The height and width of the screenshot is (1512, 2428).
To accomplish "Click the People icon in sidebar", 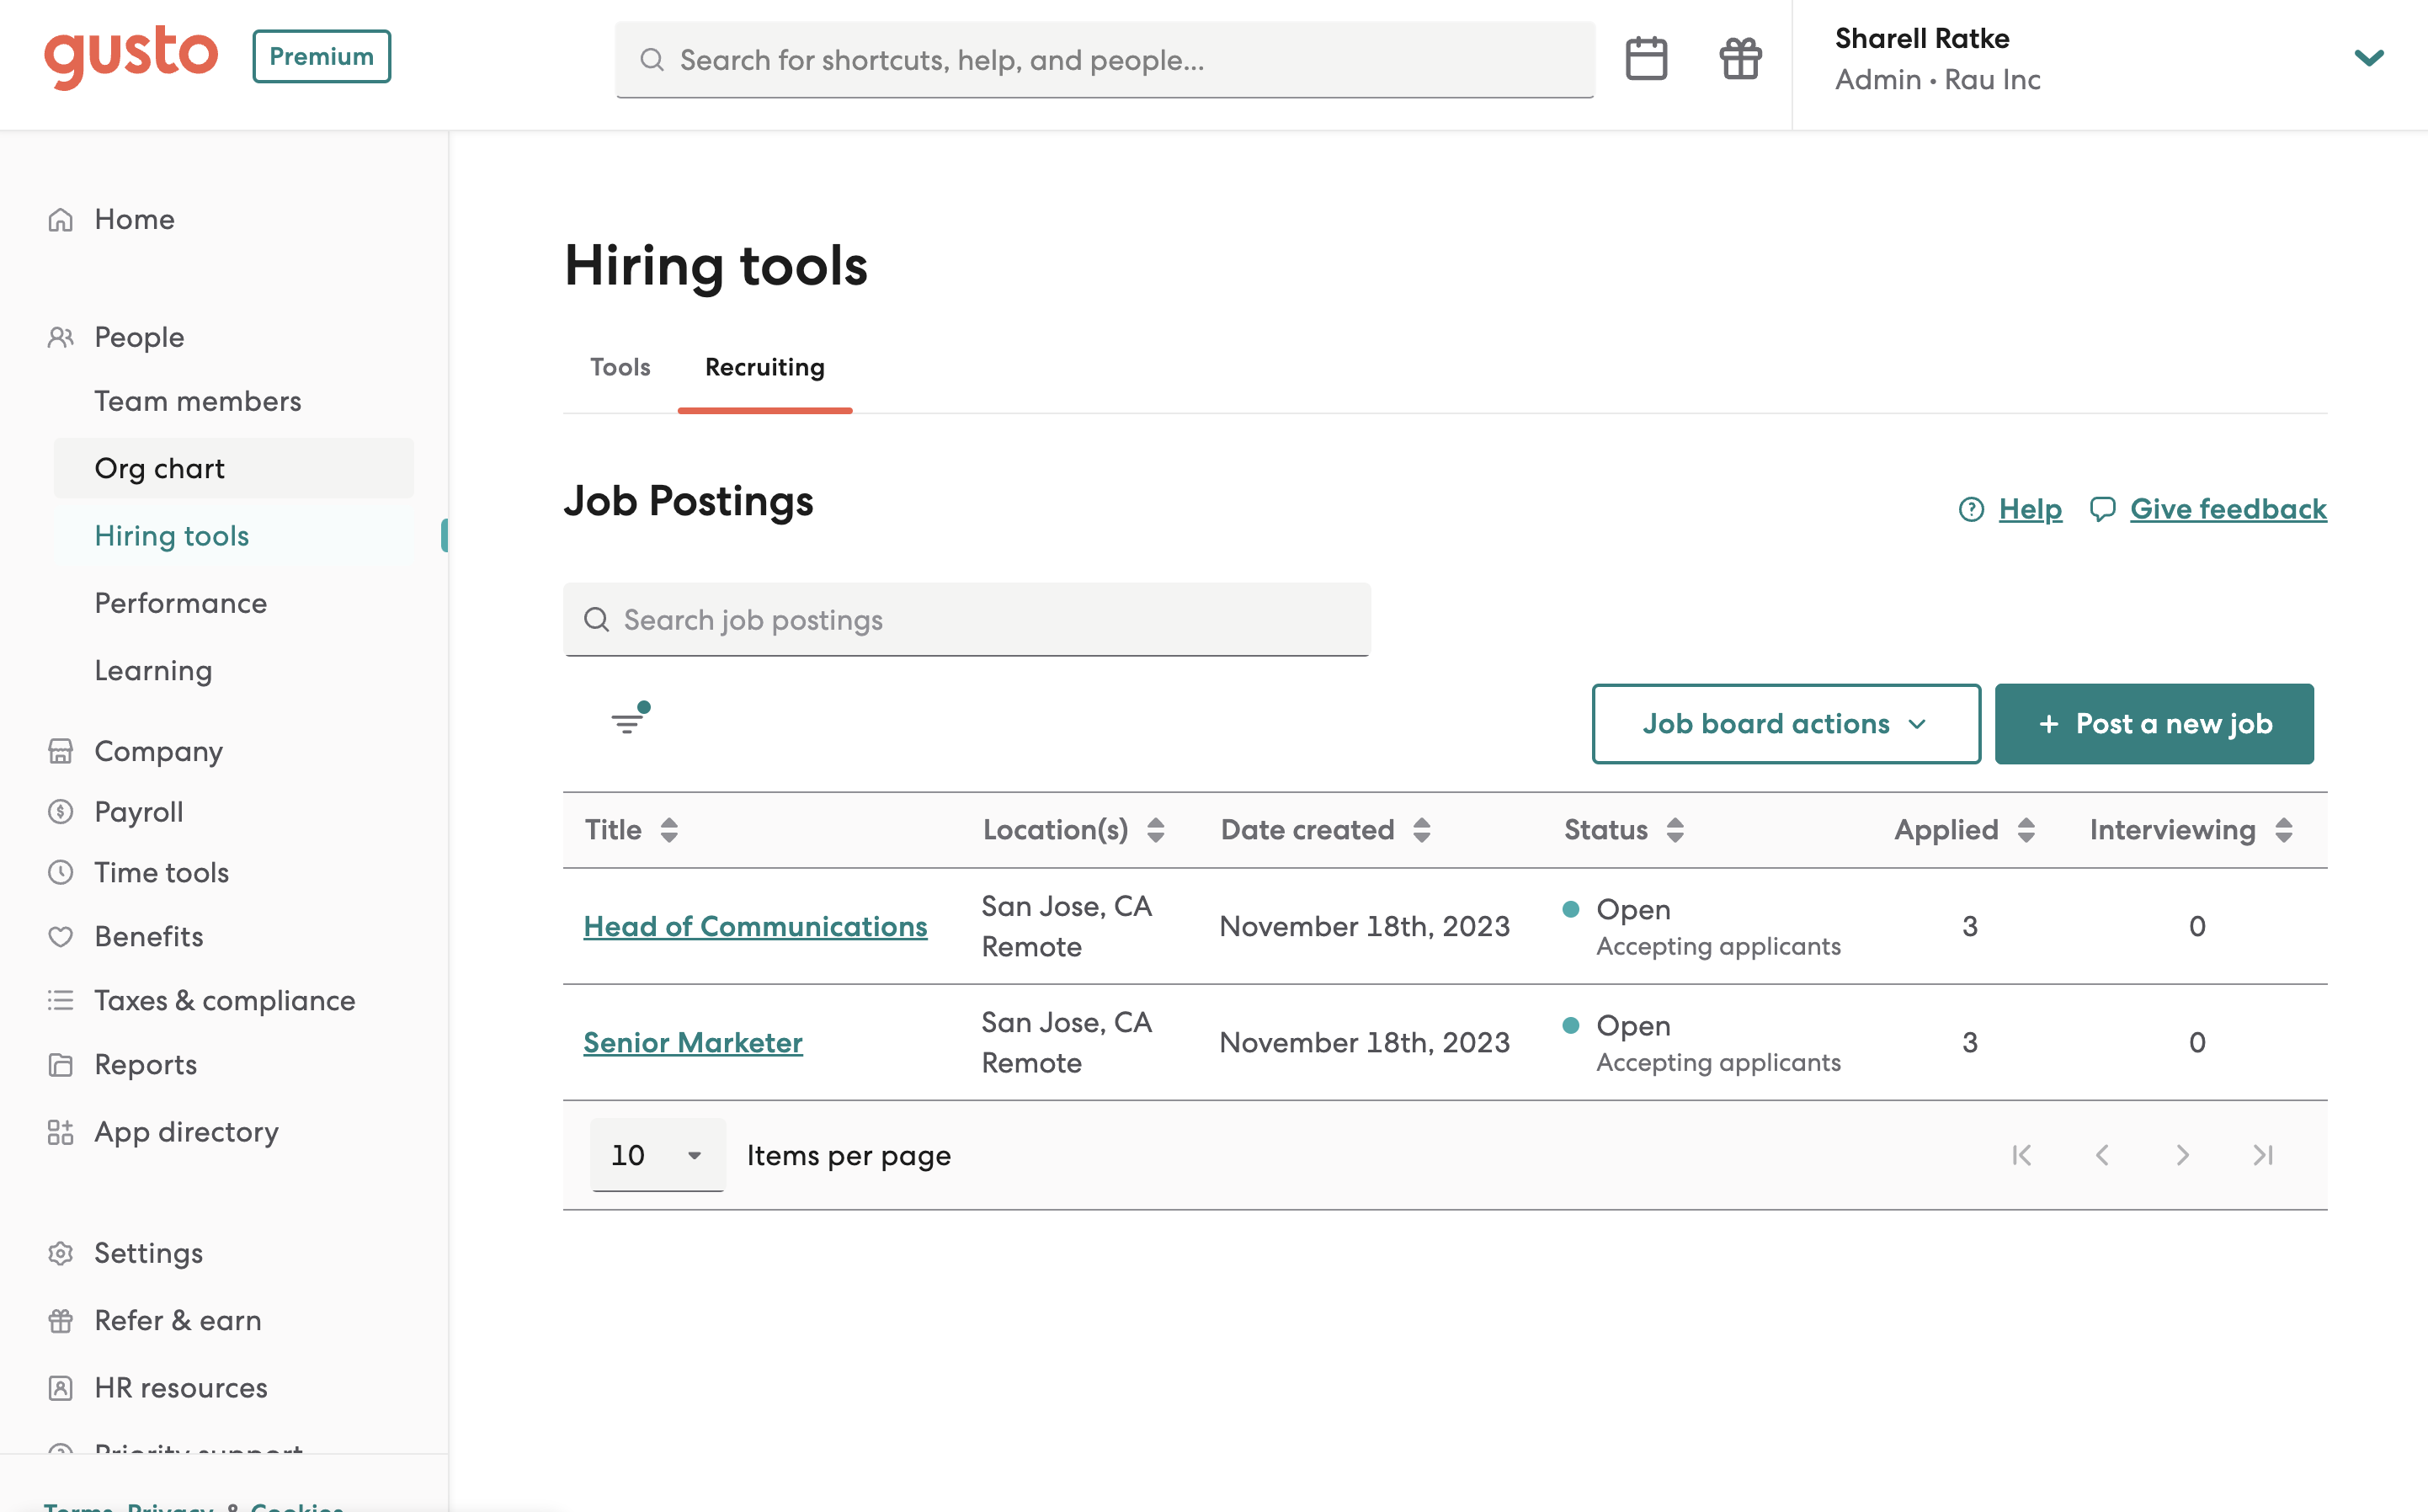I will [x=61, y=337].
